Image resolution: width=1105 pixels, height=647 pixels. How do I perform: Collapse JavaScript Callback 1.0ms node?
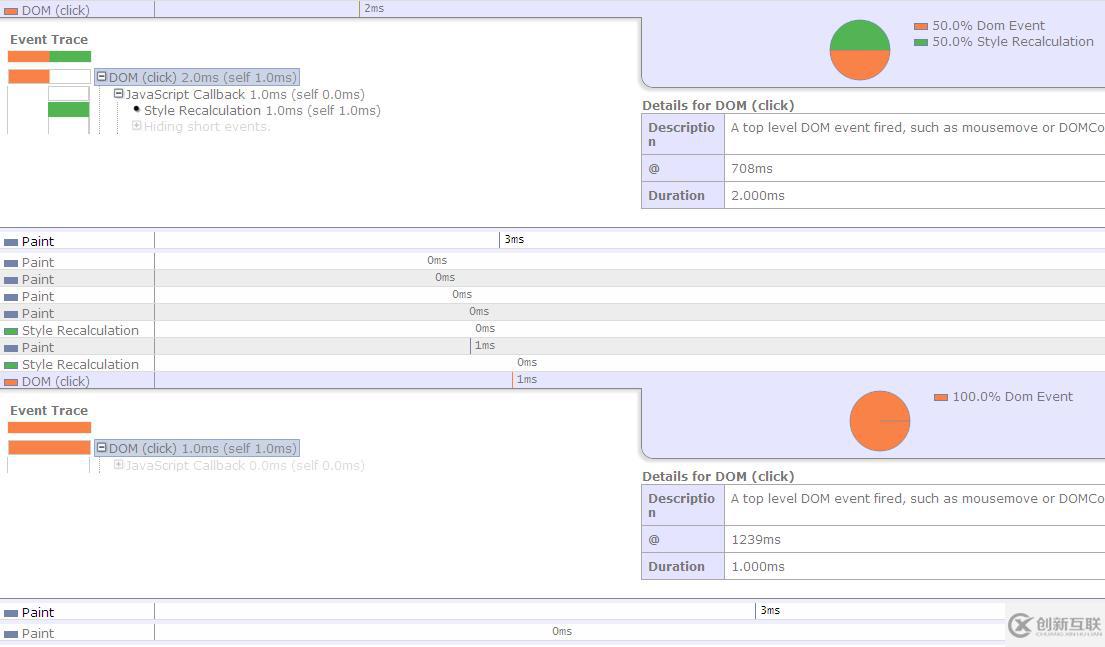118,94
